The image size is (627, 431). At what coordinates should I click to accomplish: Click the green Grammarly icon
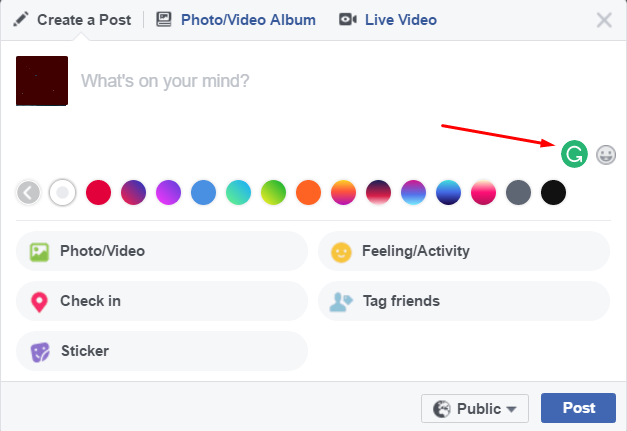tap(574, 154)
